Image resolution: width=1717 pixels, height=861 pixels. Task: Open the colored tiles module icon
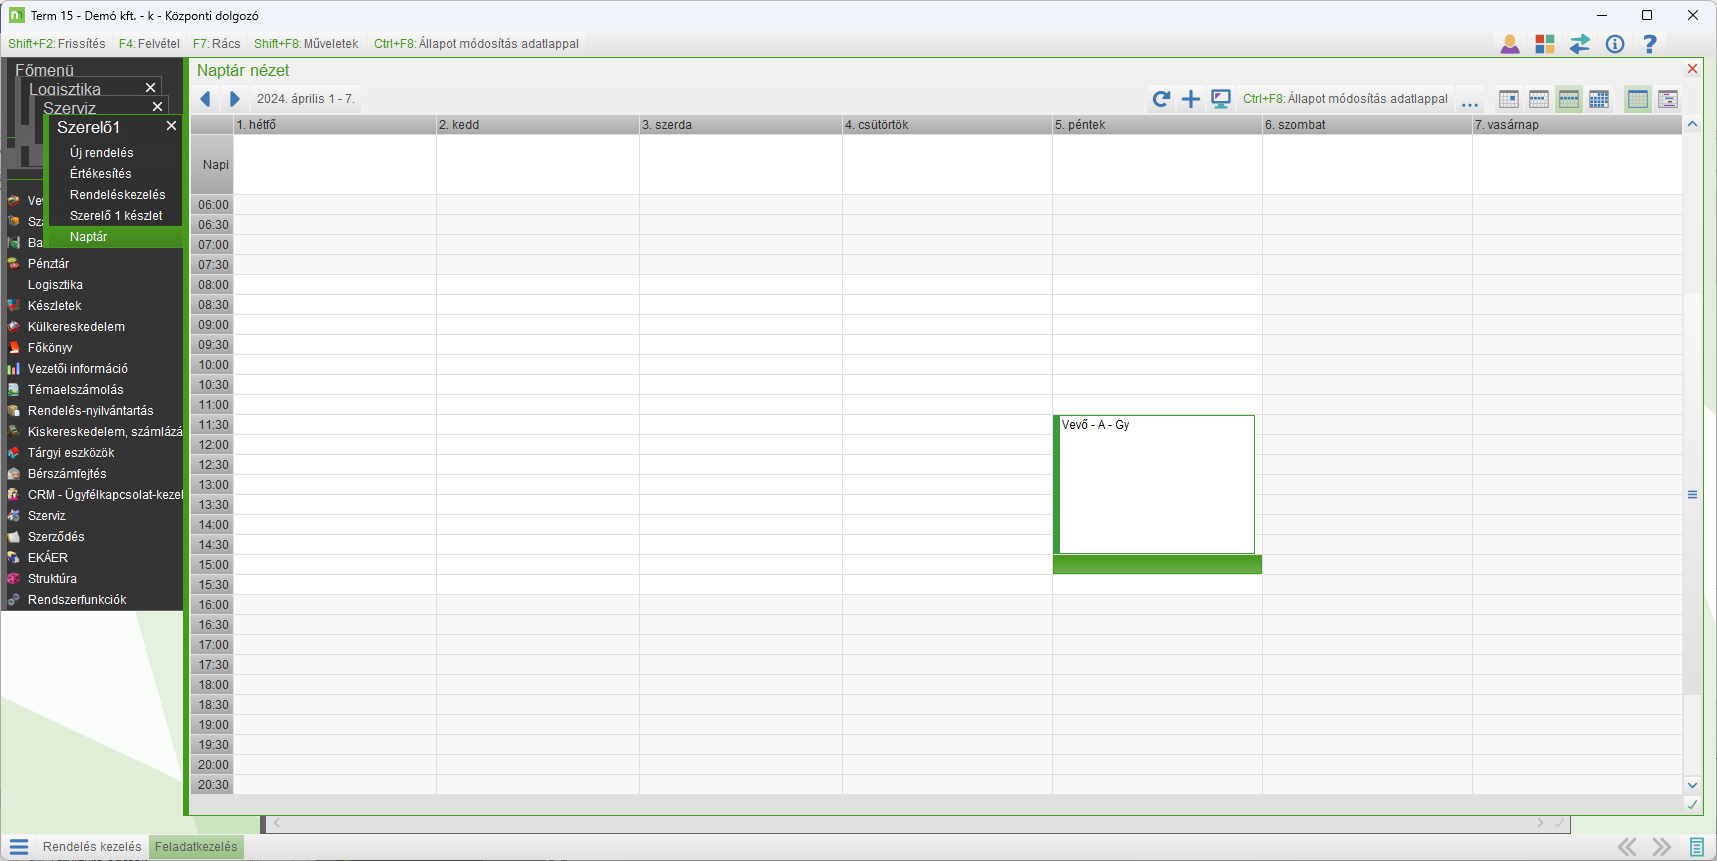pyautogui.click(x=1545, y=44)
